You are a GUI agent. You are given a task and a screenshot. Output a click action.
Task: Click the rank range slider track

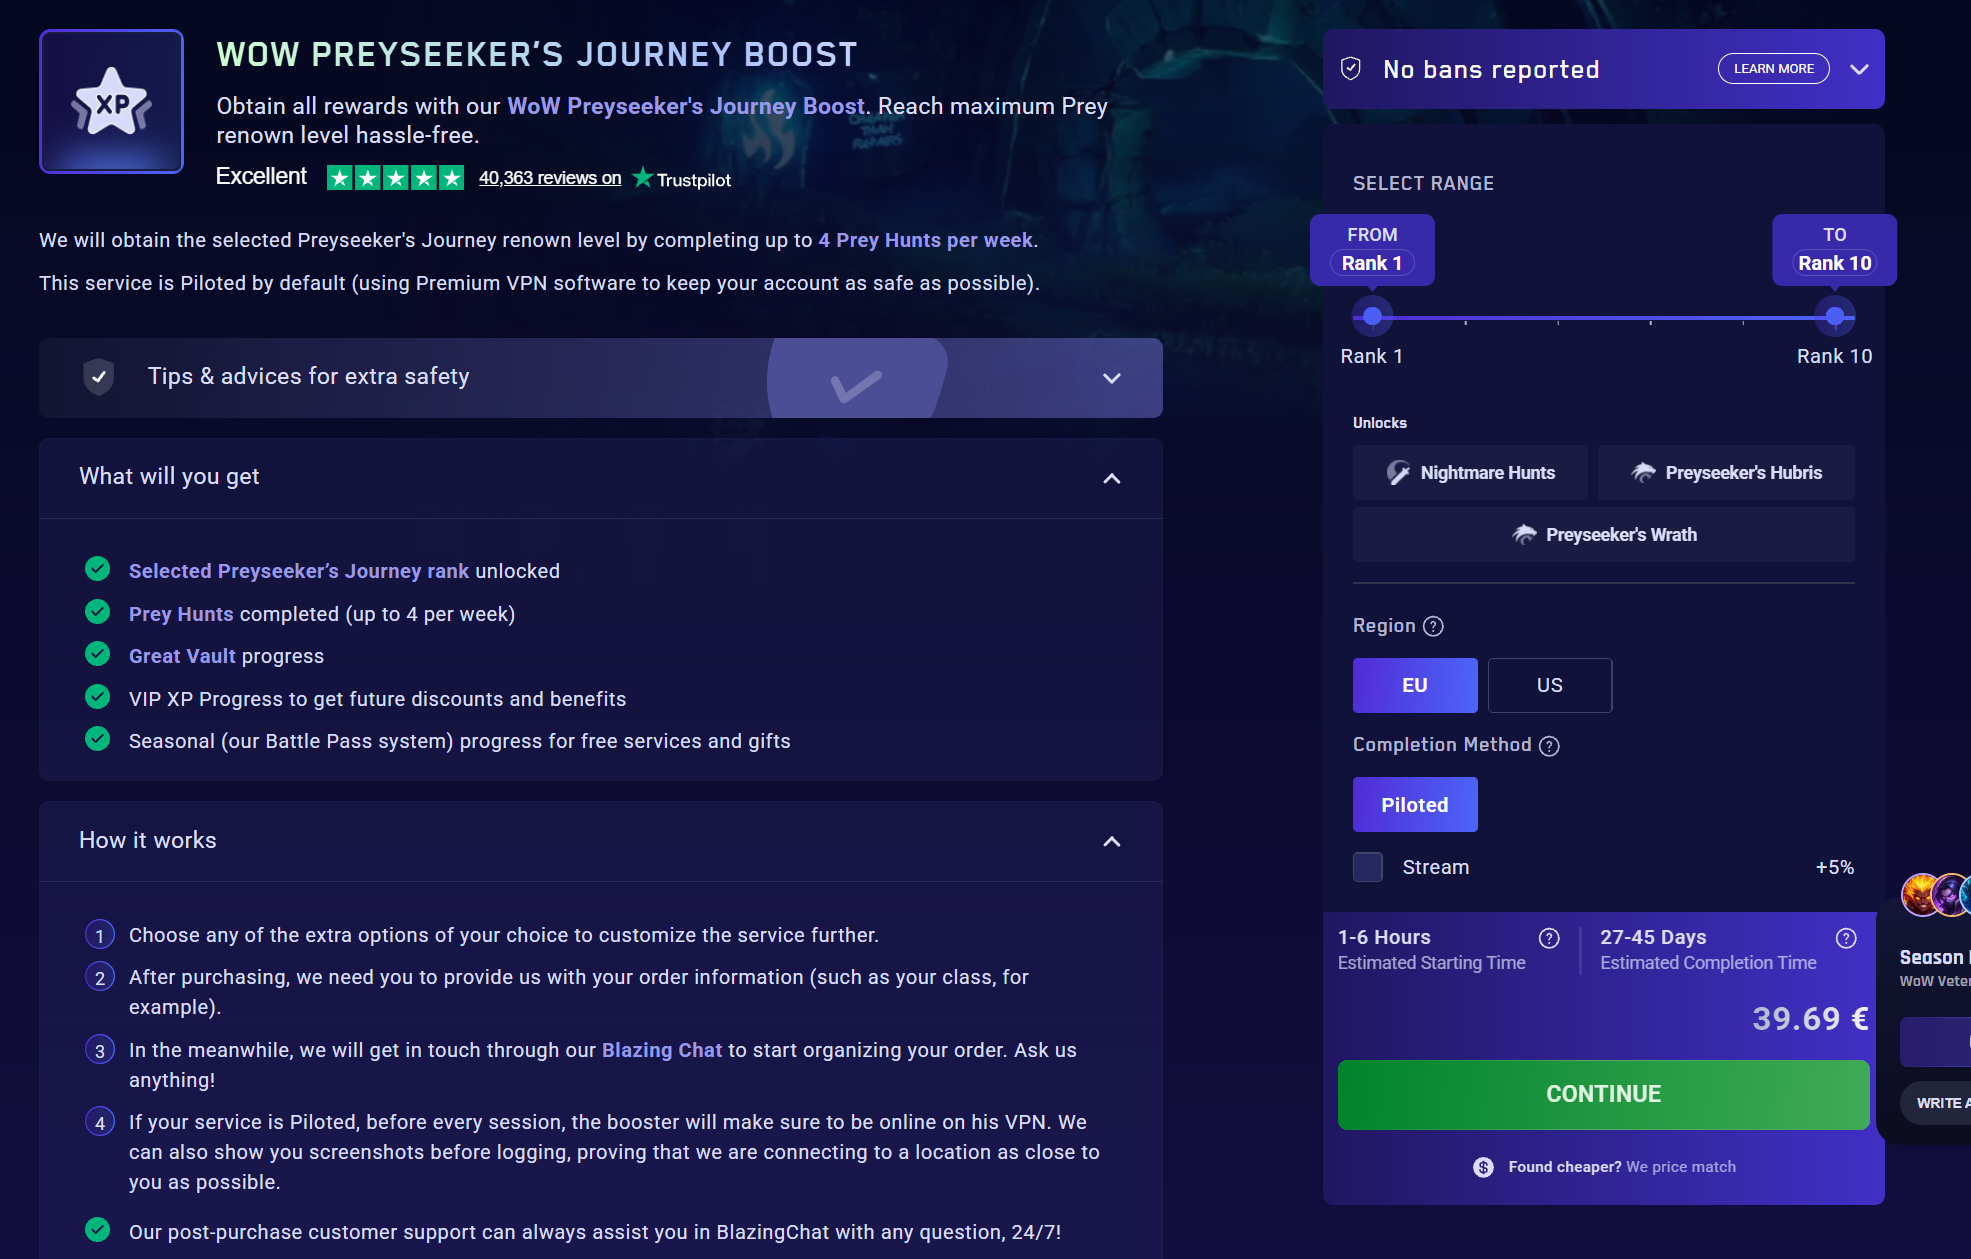click(1603, 318)
